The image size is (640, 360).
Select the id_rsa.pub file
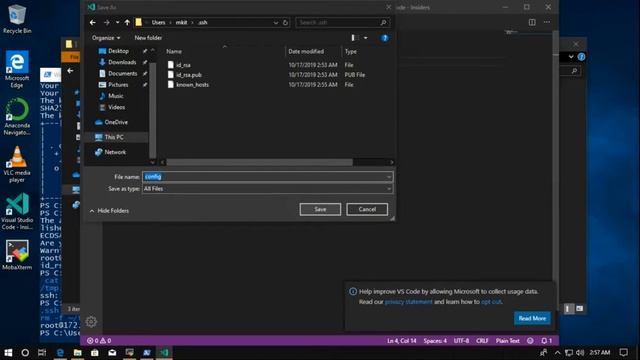click(x=189, y=75)
